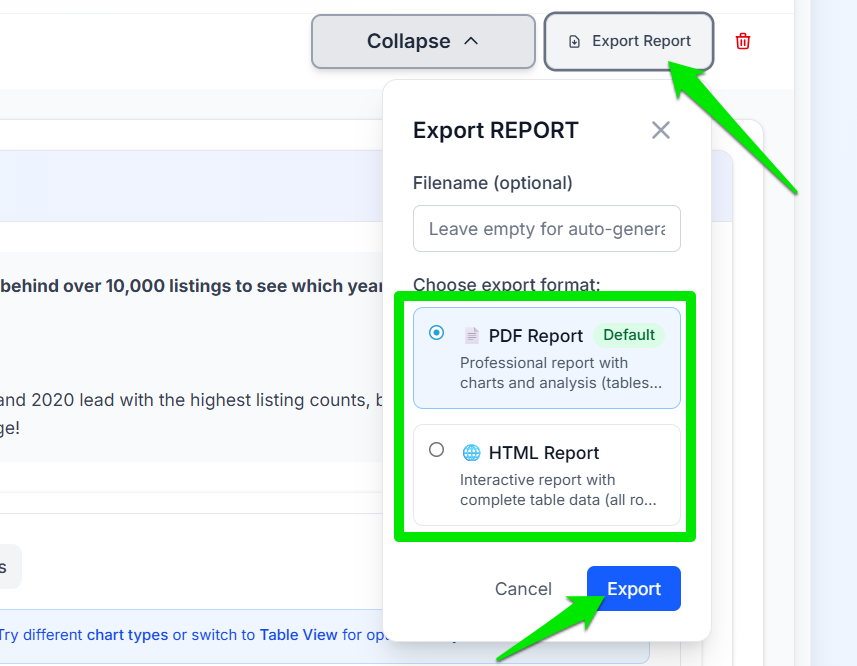This screenshot has width=857, height=666.
Task: Cancel the export dialog
Action: 523,589
